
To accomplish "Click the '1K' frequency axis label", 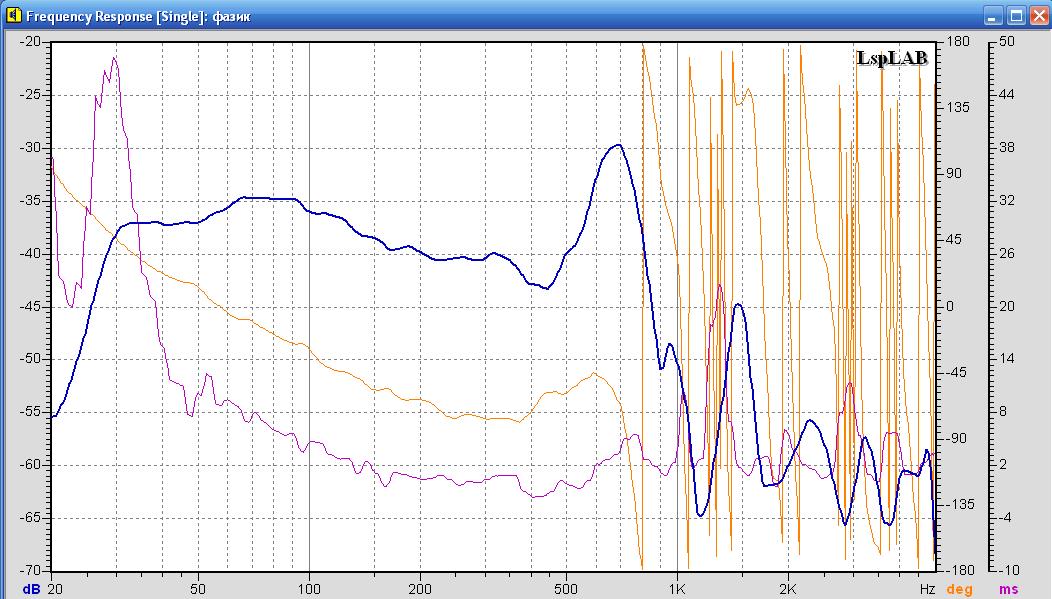I will tap(677, 590).
